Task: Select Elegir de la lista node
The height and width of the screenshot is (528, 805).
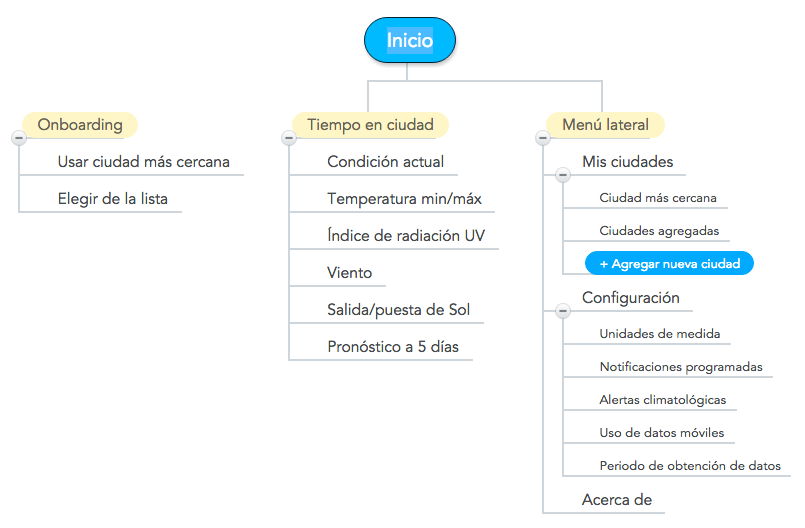Action: [112, 199]
